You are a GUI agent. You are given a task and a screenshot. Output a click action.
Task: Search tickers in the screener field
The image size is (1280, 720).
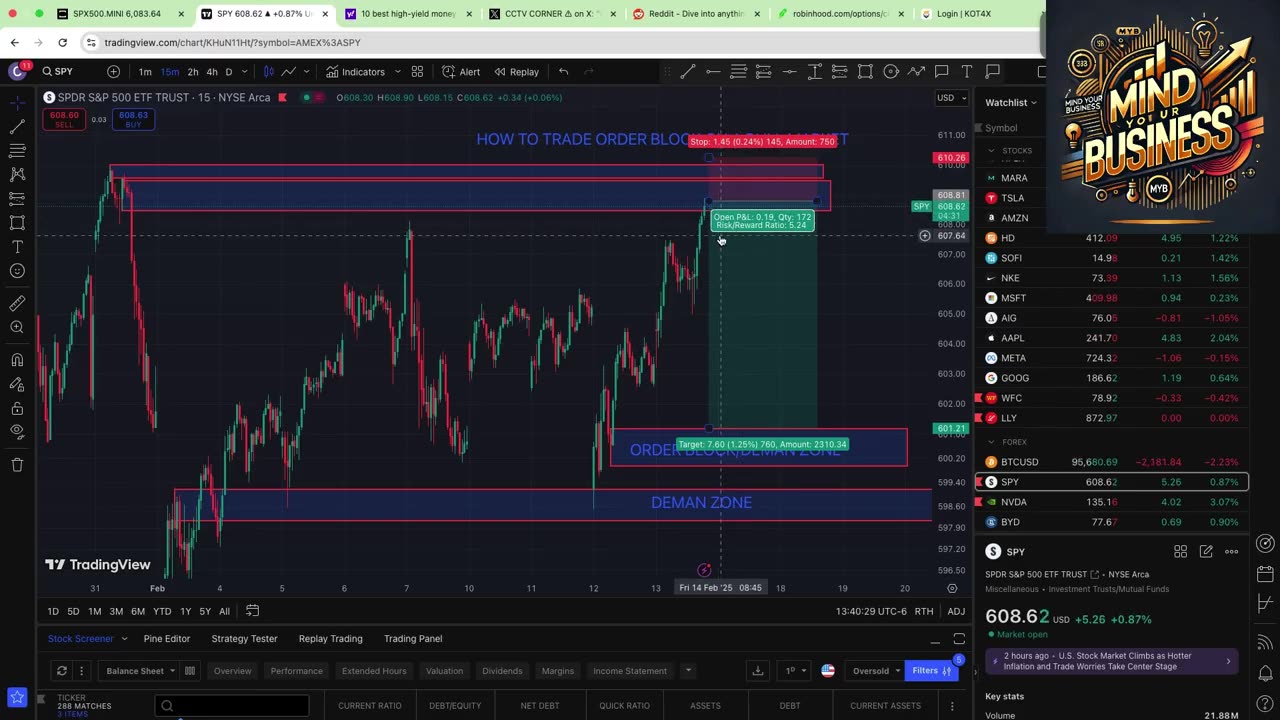tap(232, 706)
